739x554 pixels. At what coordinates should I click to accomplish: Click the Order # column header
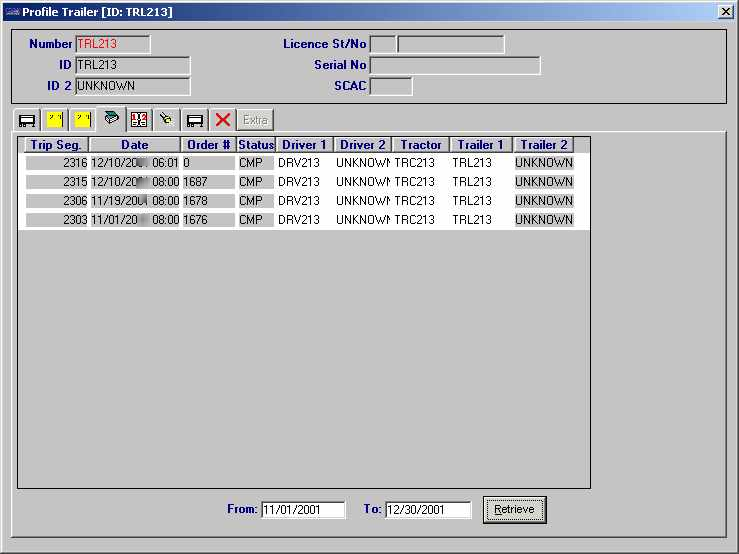pyautogui.click(x=208, y=145)
